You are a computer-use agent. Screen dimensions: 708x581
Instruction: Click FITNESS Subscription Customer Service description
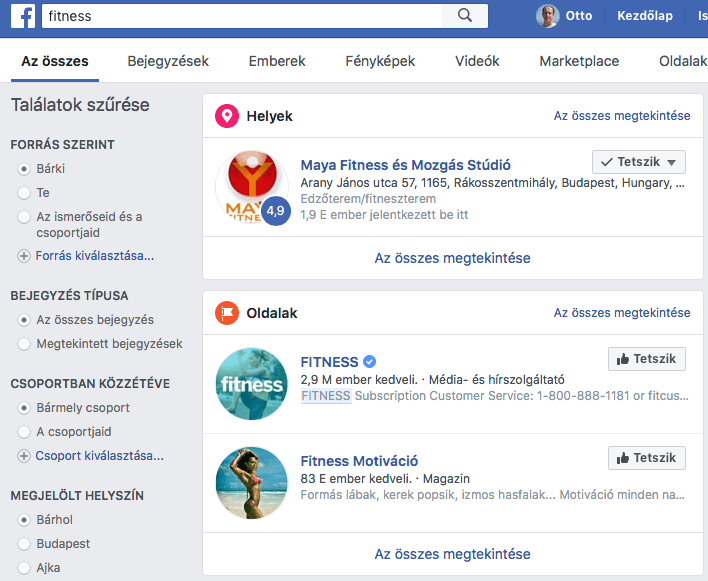494,396
